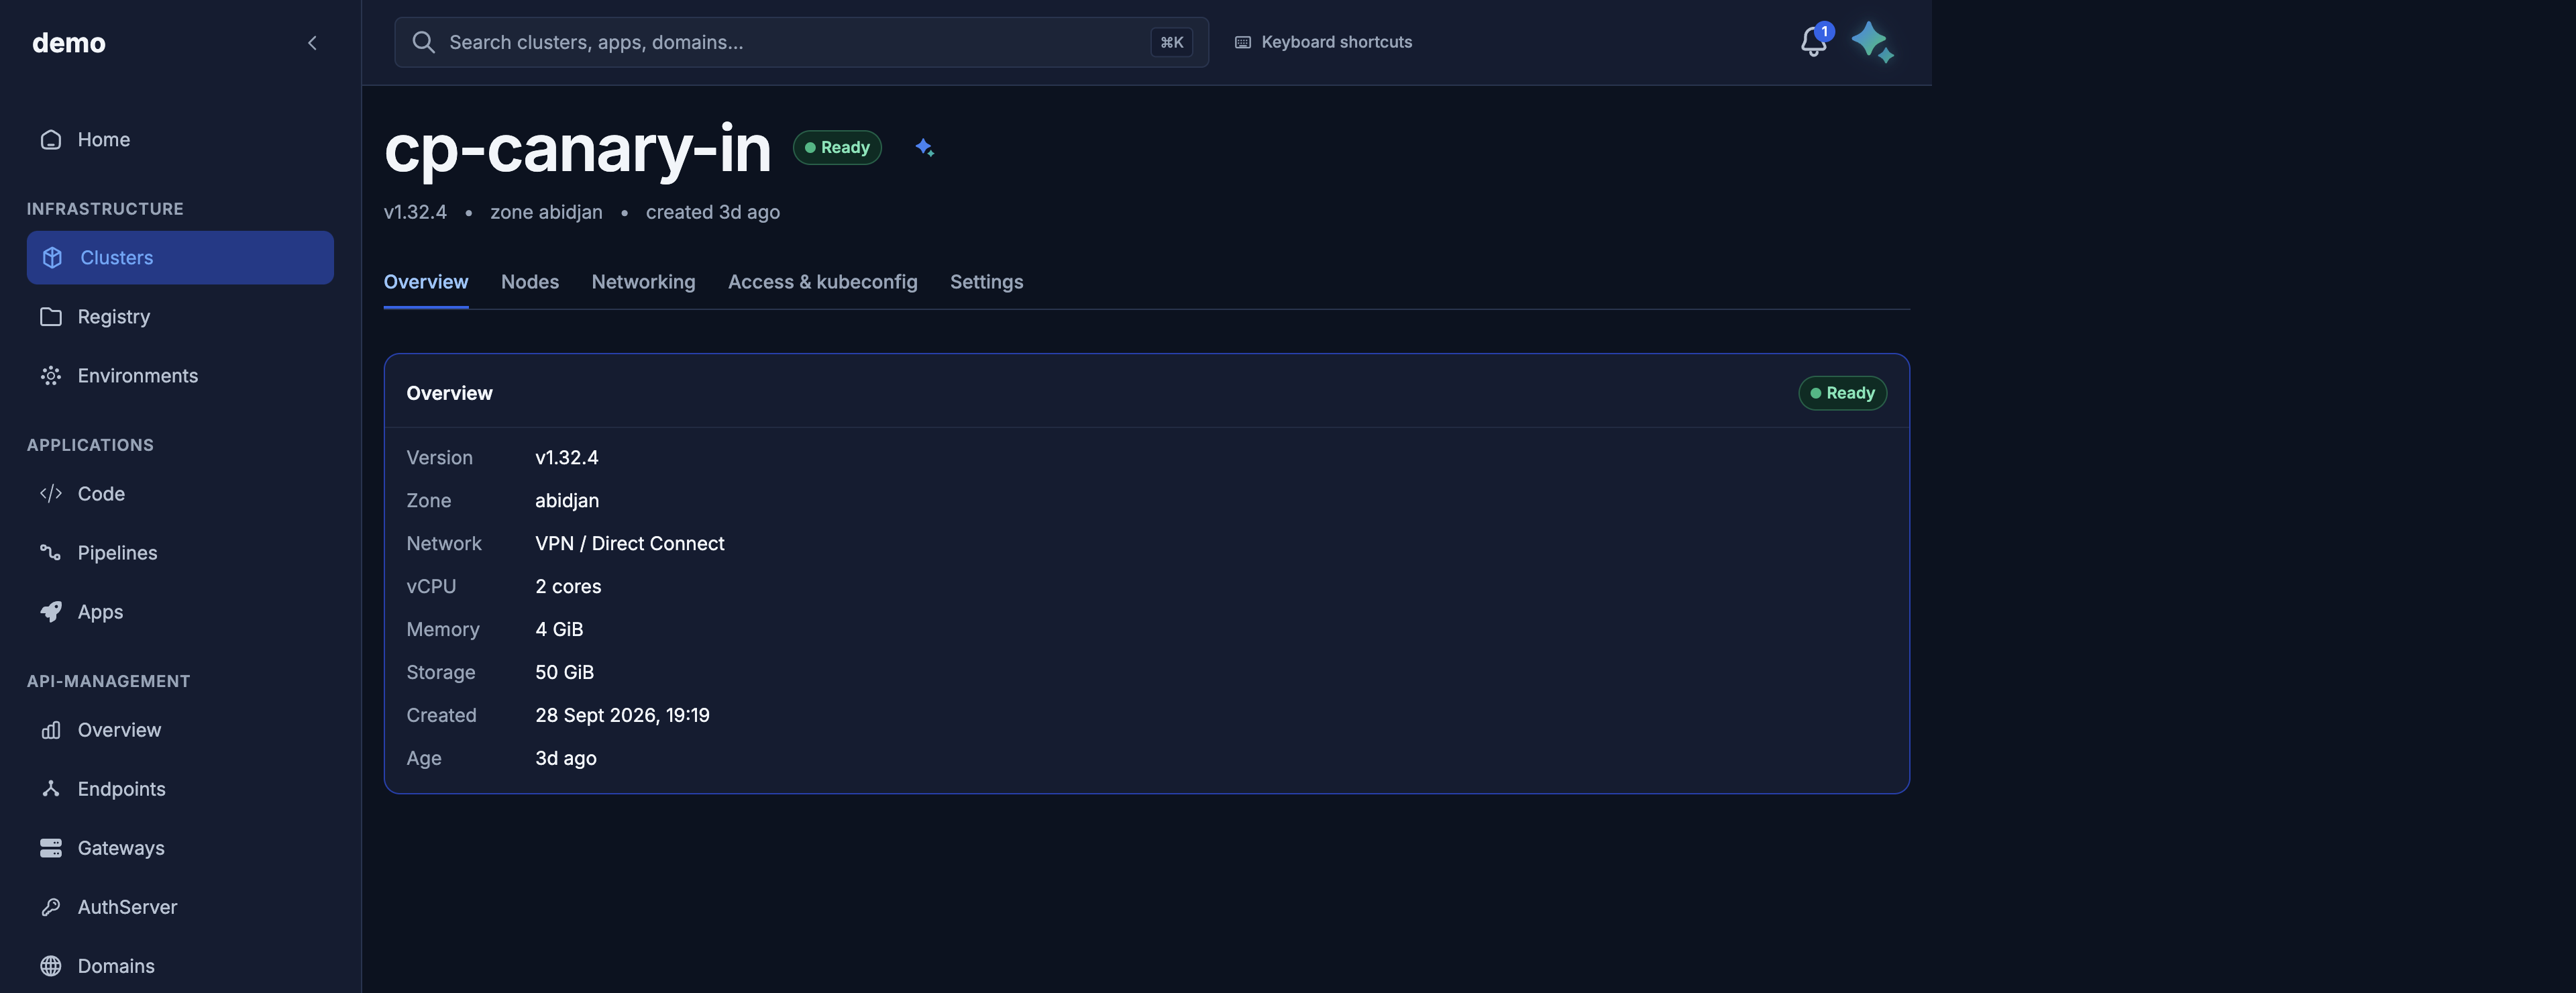The width and height of the screenshot is (2576, 993).
Task: Click the small sparkle icon beside cp-canary-in title
Action: click(x=924, y=147)
